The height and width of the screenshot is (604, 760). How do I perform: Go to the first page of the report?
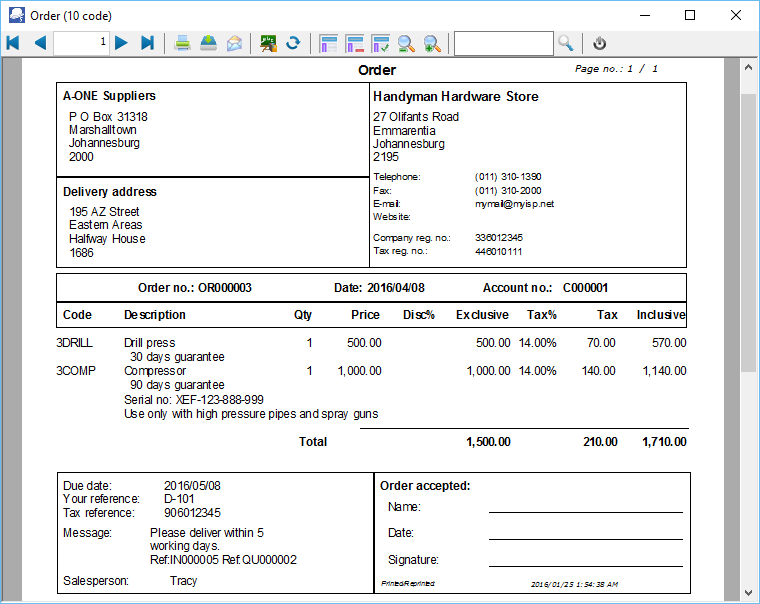click(x=13, y=43)
